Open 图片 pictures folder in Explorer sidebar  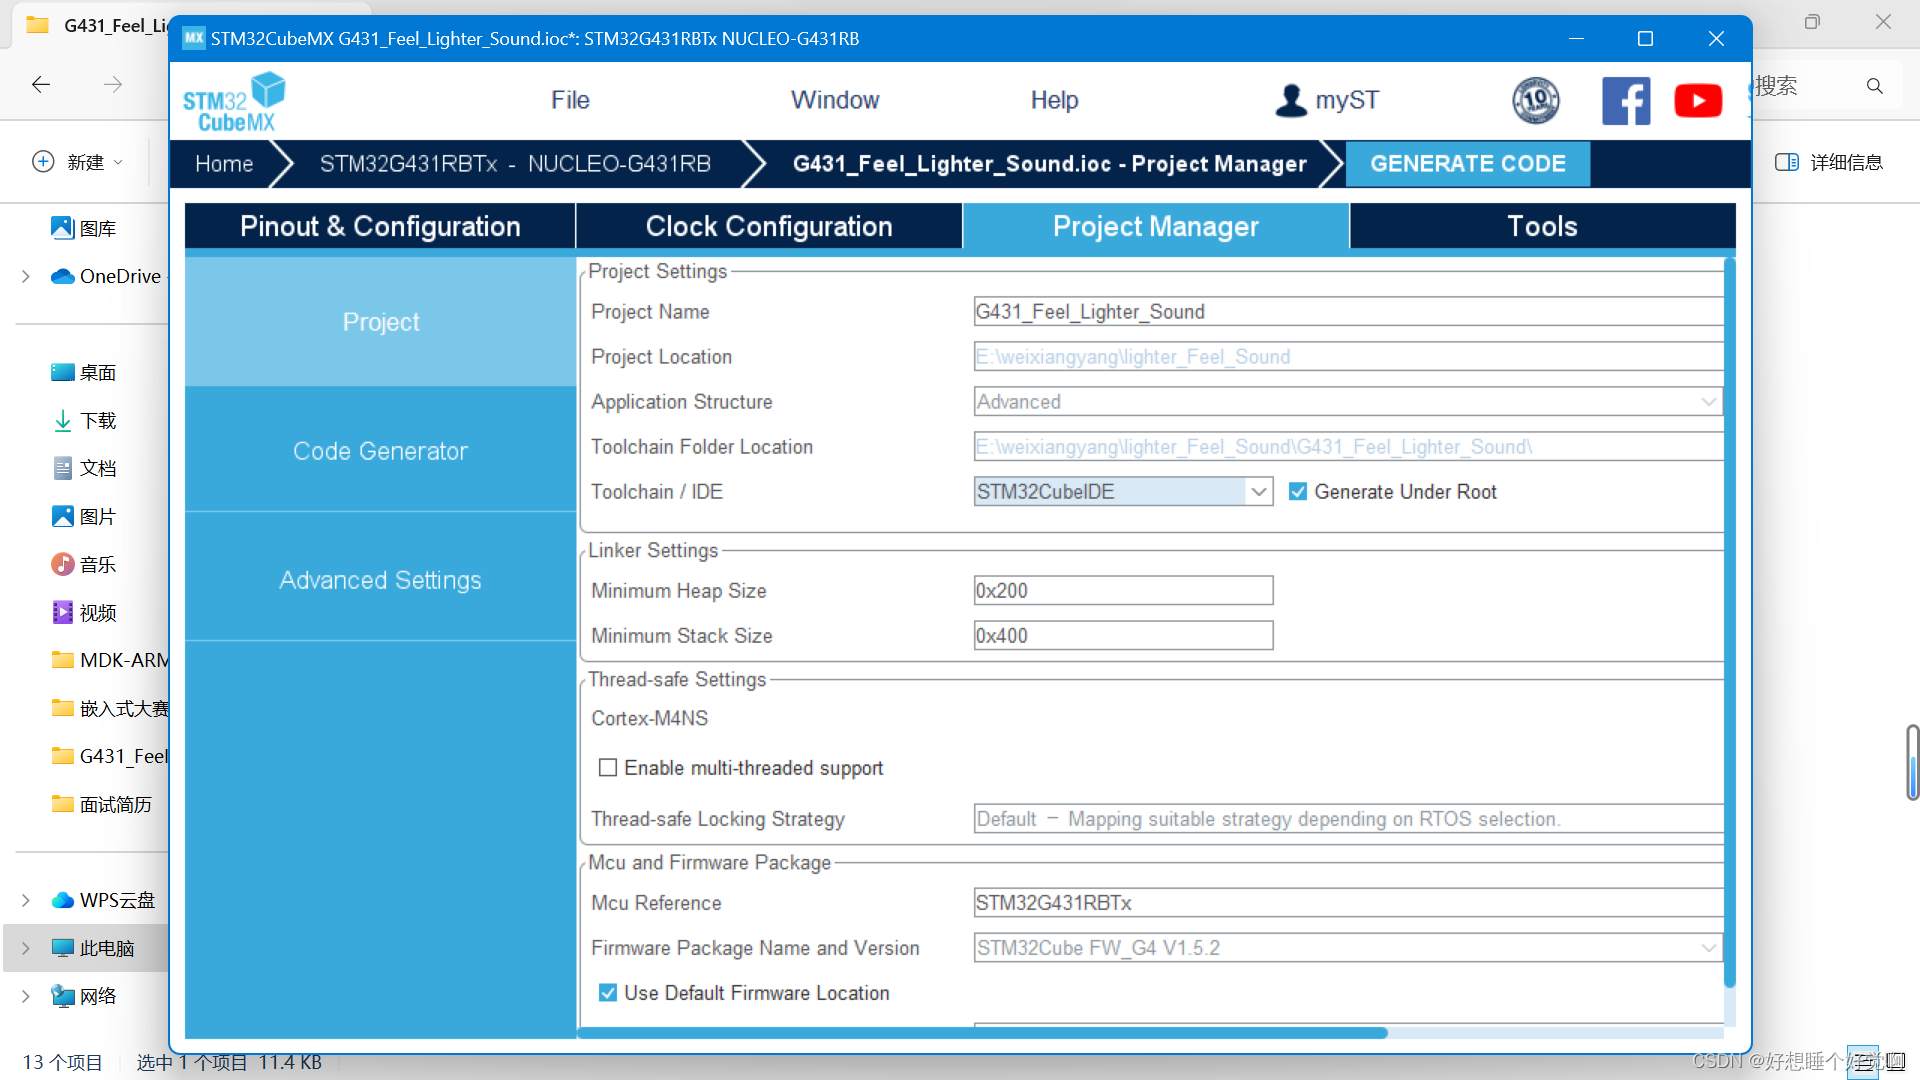pos(85,516)
